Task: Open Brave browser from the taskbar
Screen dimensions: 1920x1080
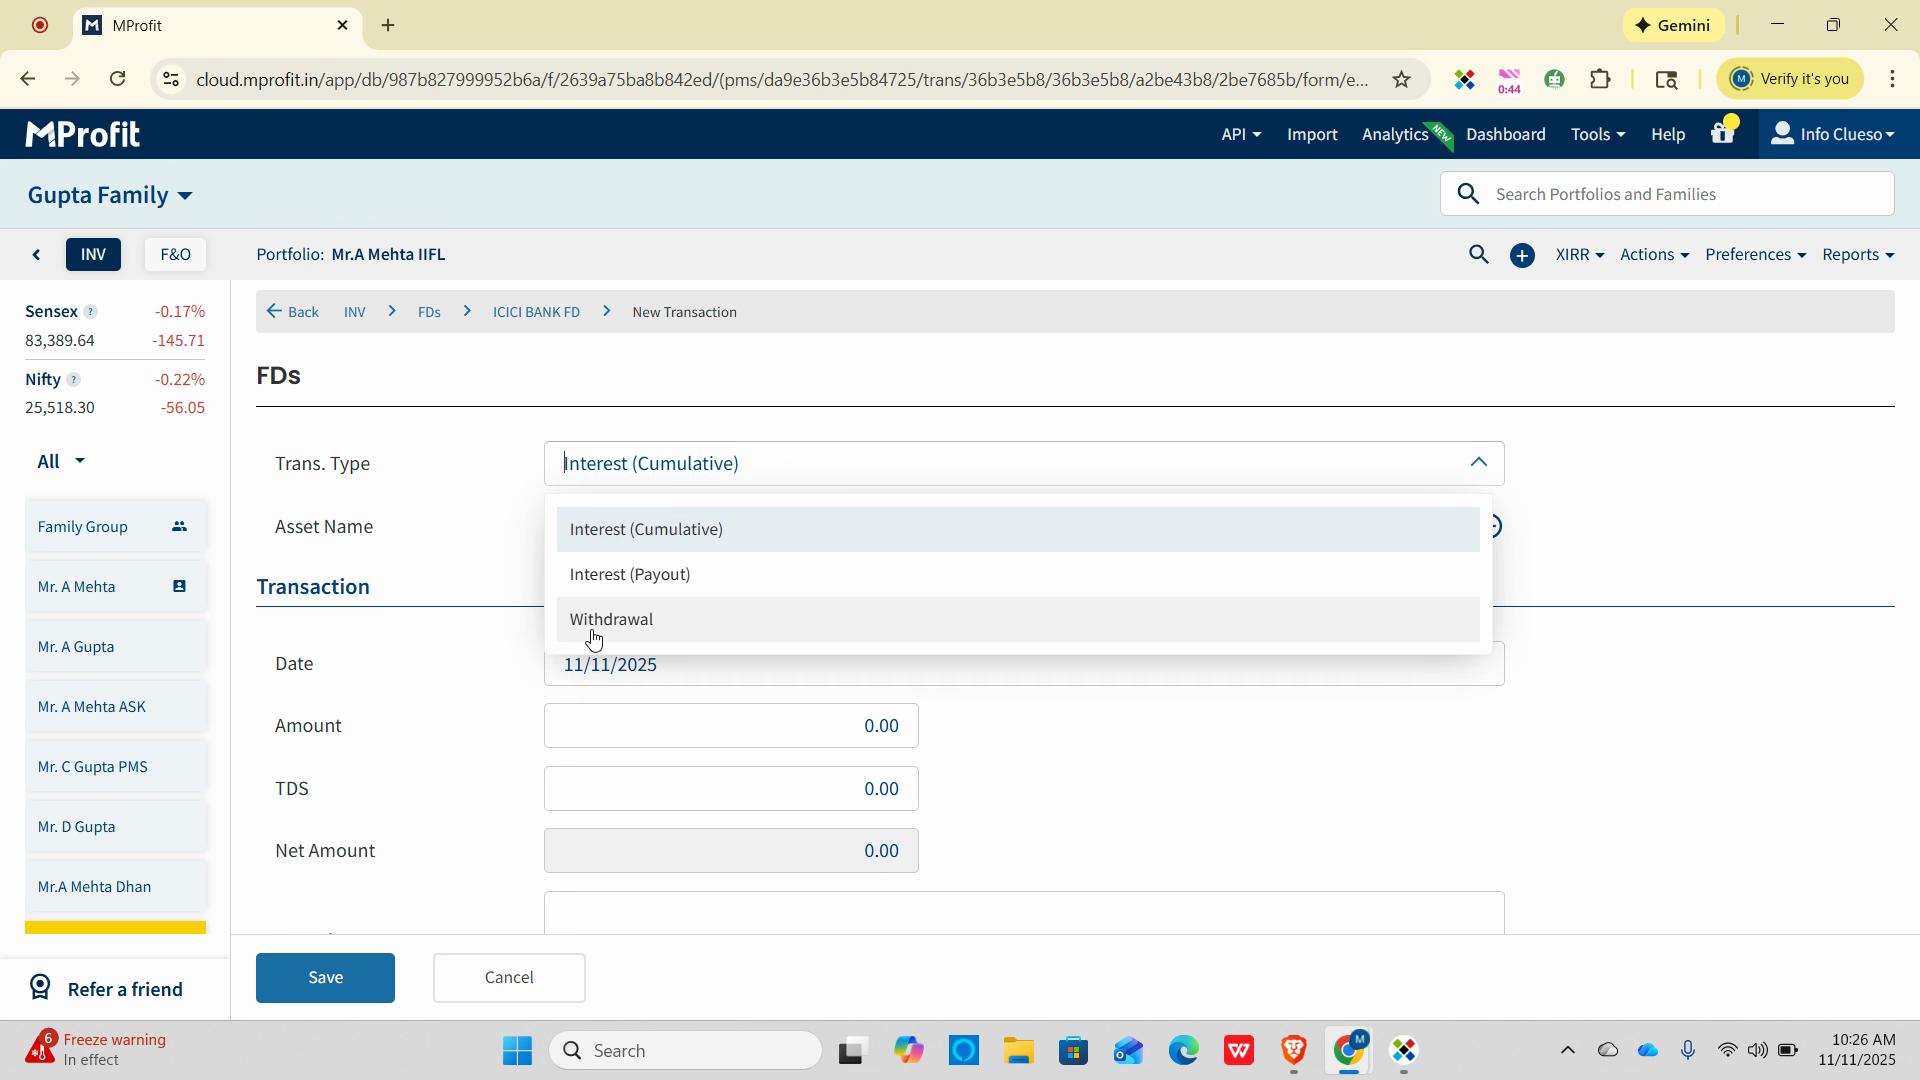Action: click(1294, 1051)
